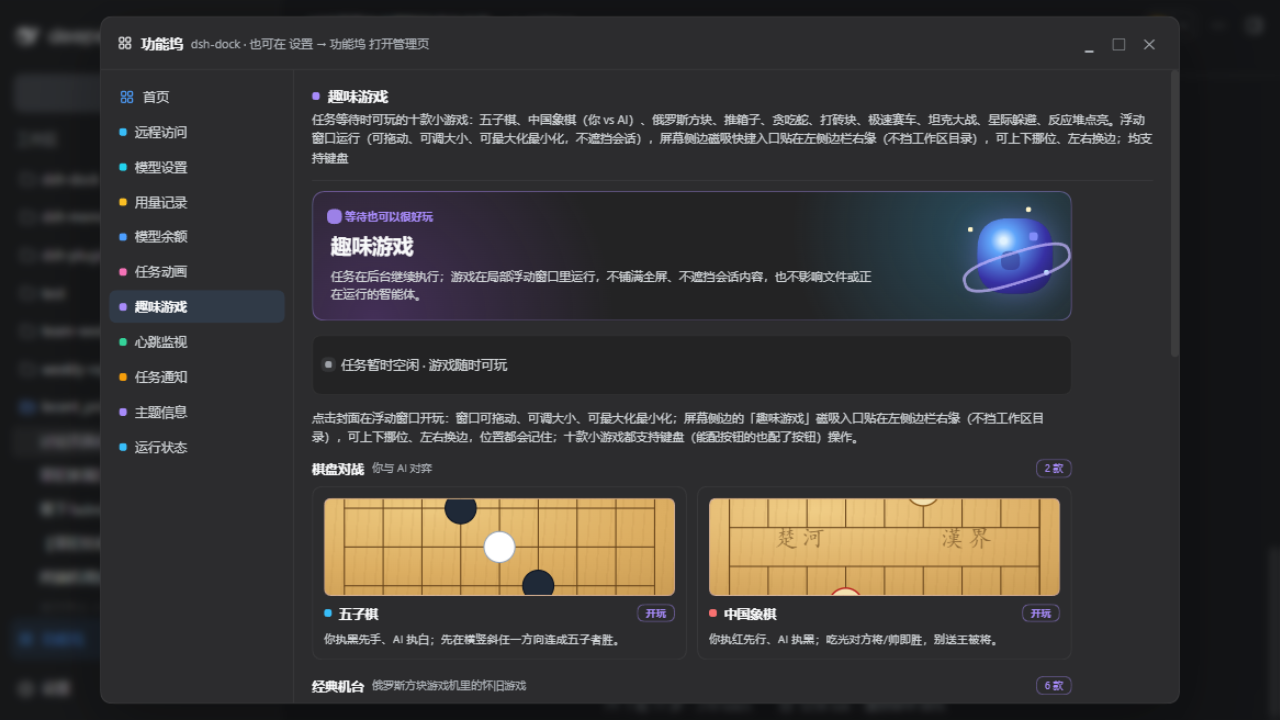Open 心跳监视 section
The width and height of the screenshot is (1280, 720).
point(196,342)
